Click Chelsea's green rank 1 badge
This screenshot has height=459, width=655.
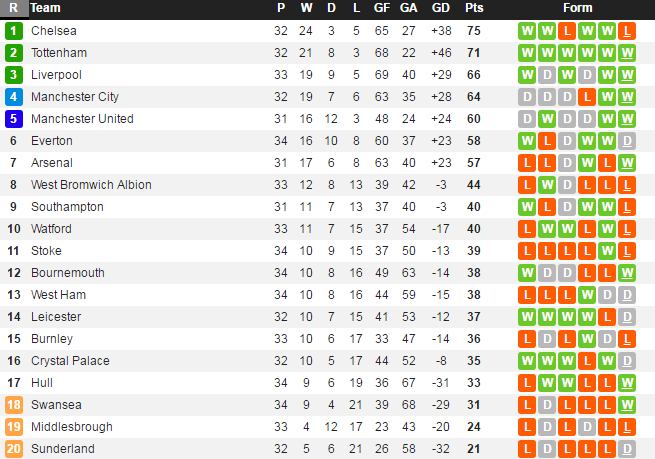(13, 31)
